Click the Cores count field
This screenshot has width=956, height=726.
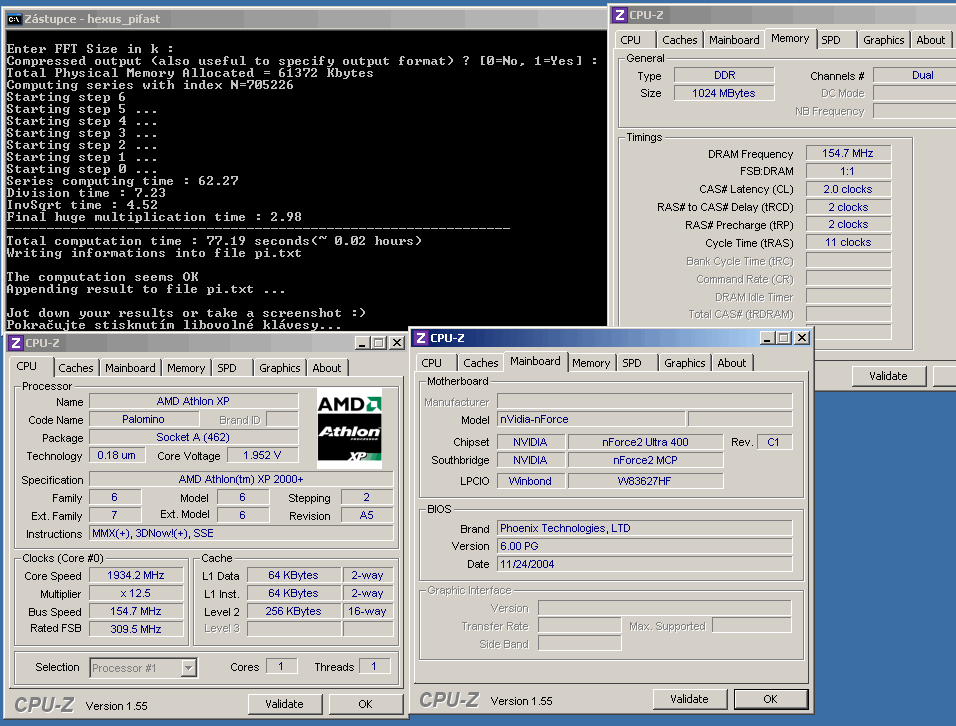[x=281, y=666]
